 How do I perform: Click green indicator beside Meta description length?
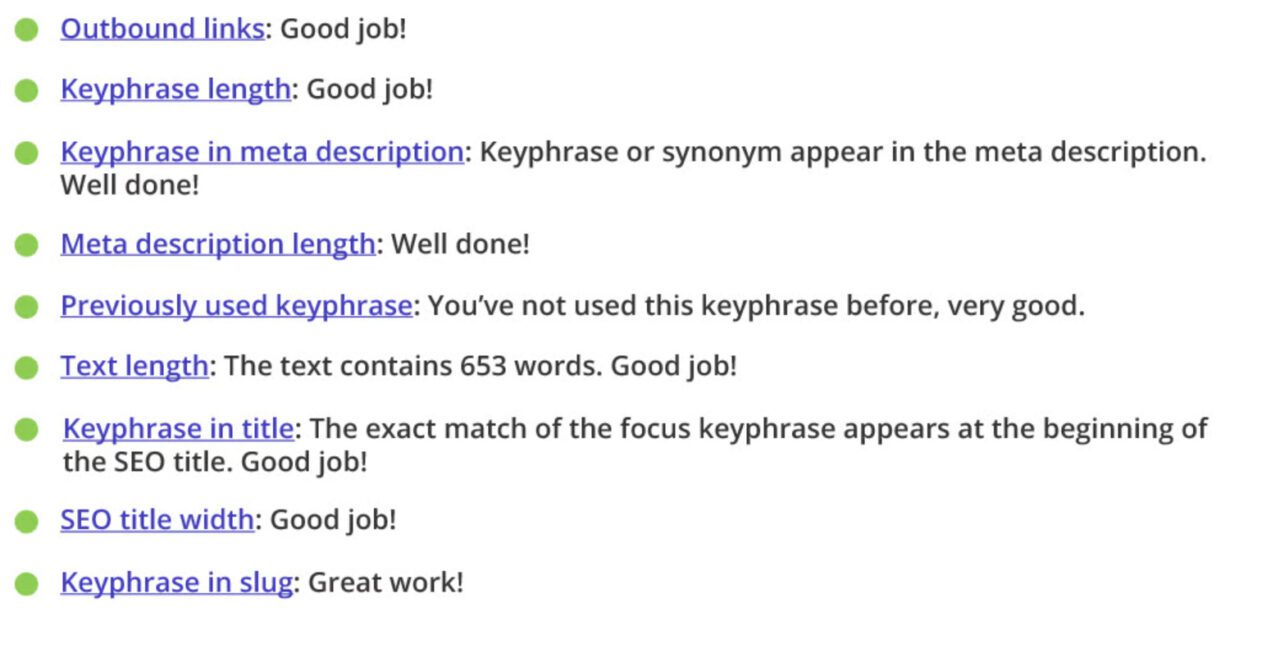tap(27, 245)
